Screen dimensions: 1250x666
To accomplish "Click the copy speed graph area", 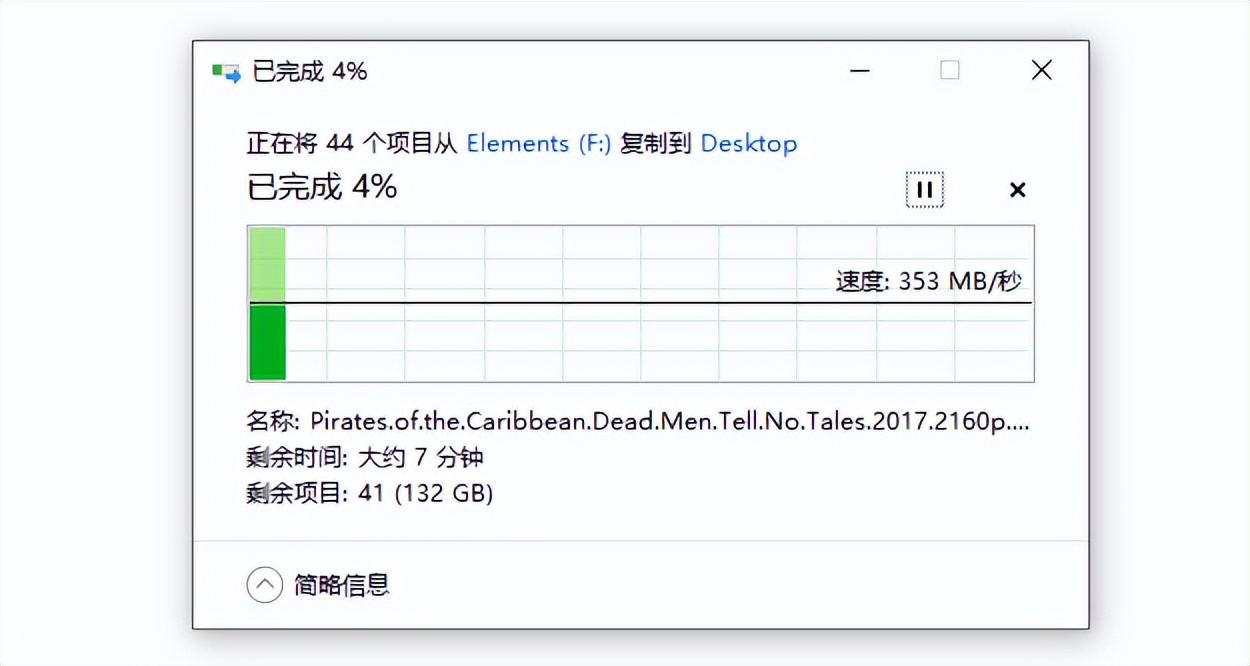I will (640, 303).
